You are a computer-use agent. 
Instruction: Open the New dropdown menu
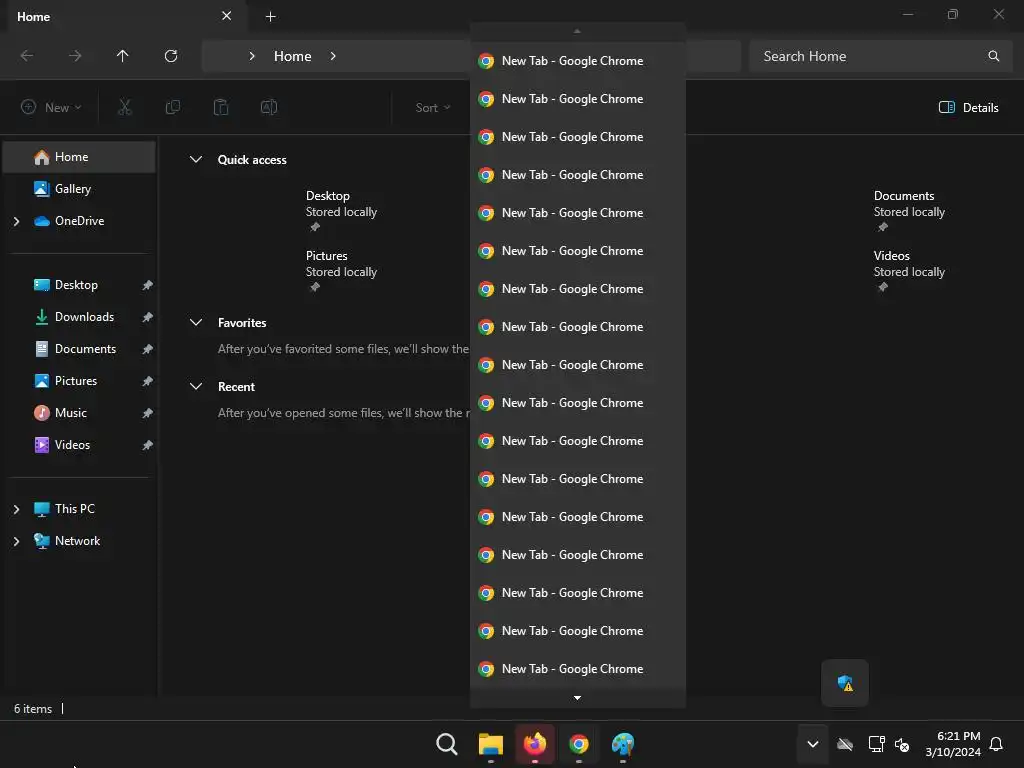pos(51,107)
